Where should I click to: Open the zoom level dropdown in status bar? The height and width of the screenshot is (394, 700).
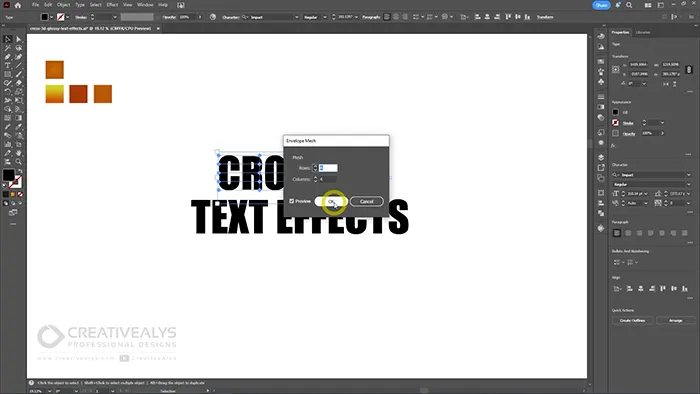49,391
